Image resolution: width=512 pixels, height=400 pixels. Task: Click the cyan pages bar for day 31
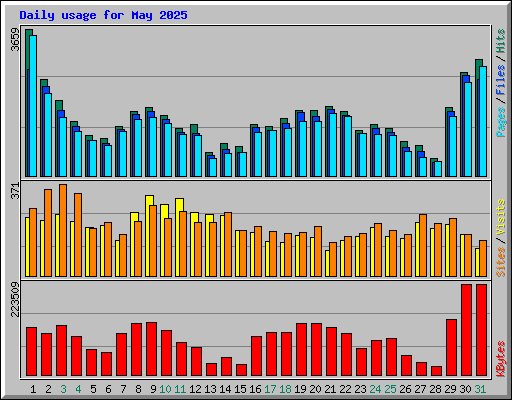483,121
